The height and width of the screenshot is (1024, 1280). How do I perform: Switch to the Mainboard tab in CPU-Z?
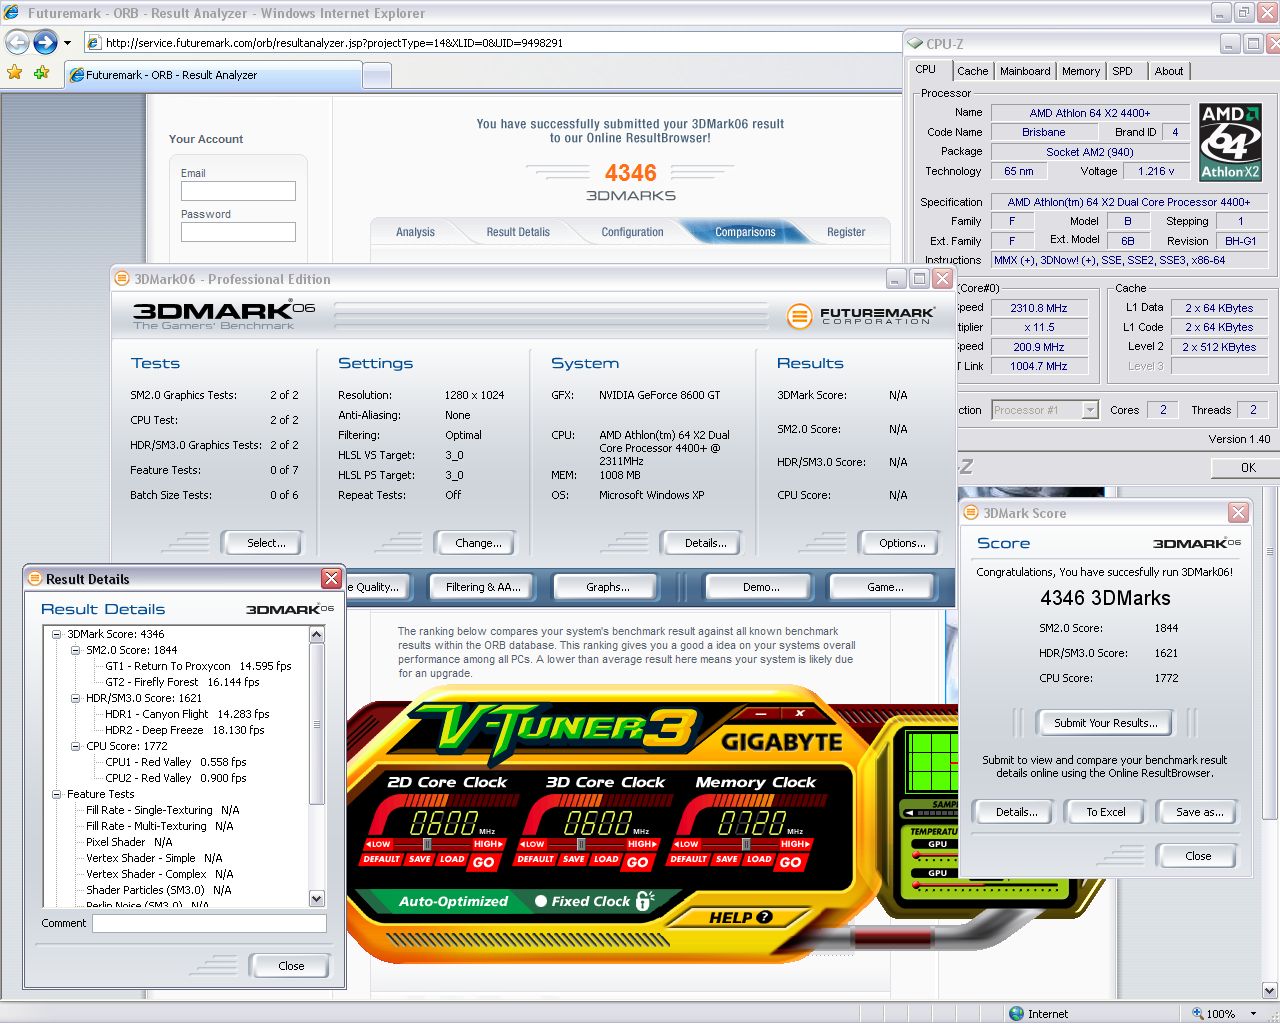pos(1025,71)
